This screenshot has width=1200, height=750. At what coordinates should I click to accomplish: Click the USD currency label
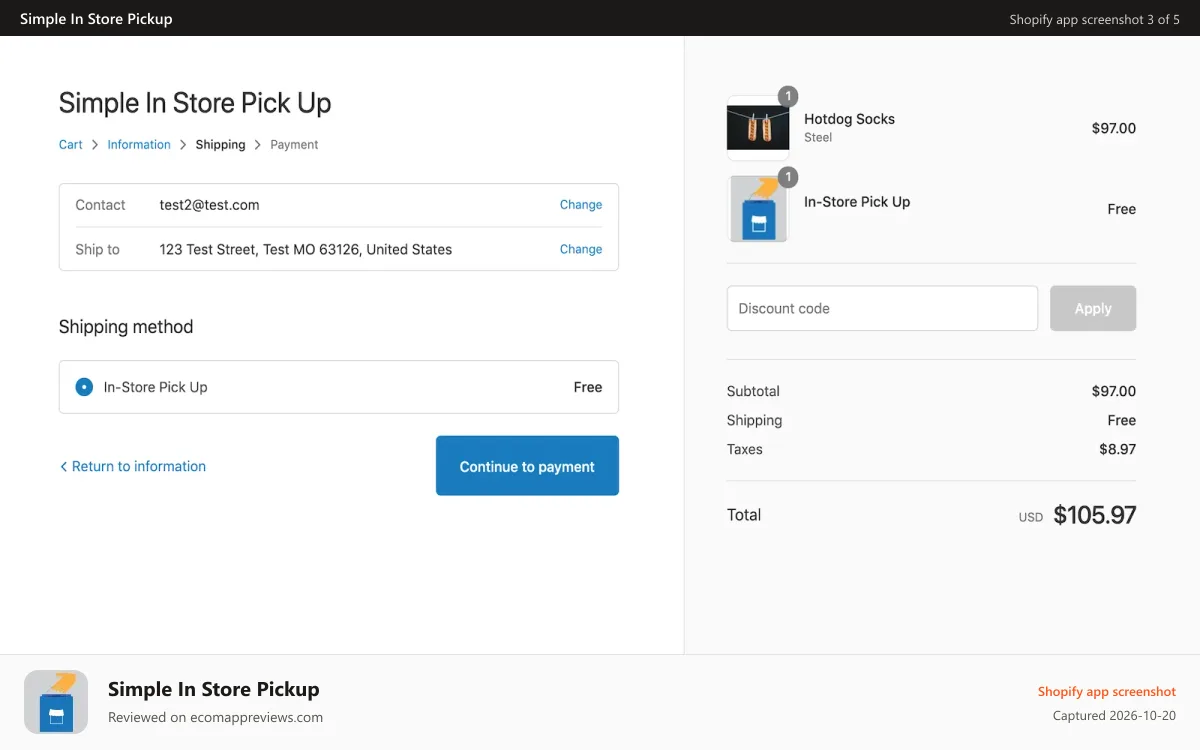tap(1031, 518)
